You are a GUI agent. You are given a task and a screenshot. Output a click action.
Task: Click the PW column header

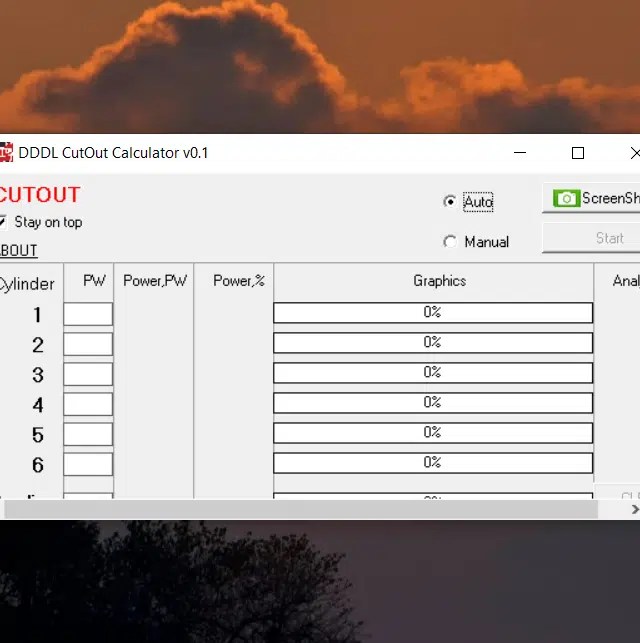pos(94,281)
